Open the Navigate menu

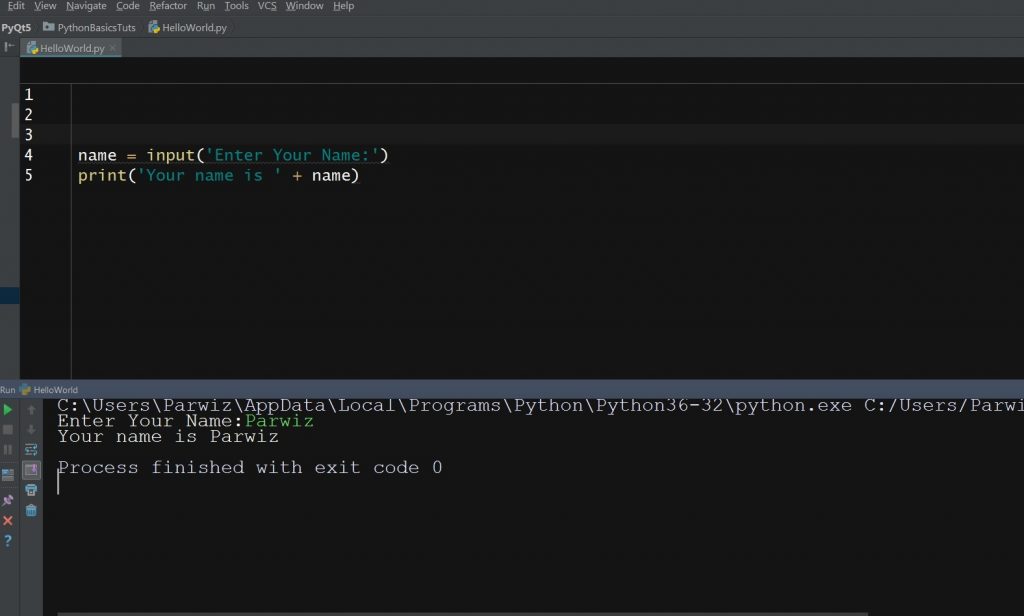86,6
